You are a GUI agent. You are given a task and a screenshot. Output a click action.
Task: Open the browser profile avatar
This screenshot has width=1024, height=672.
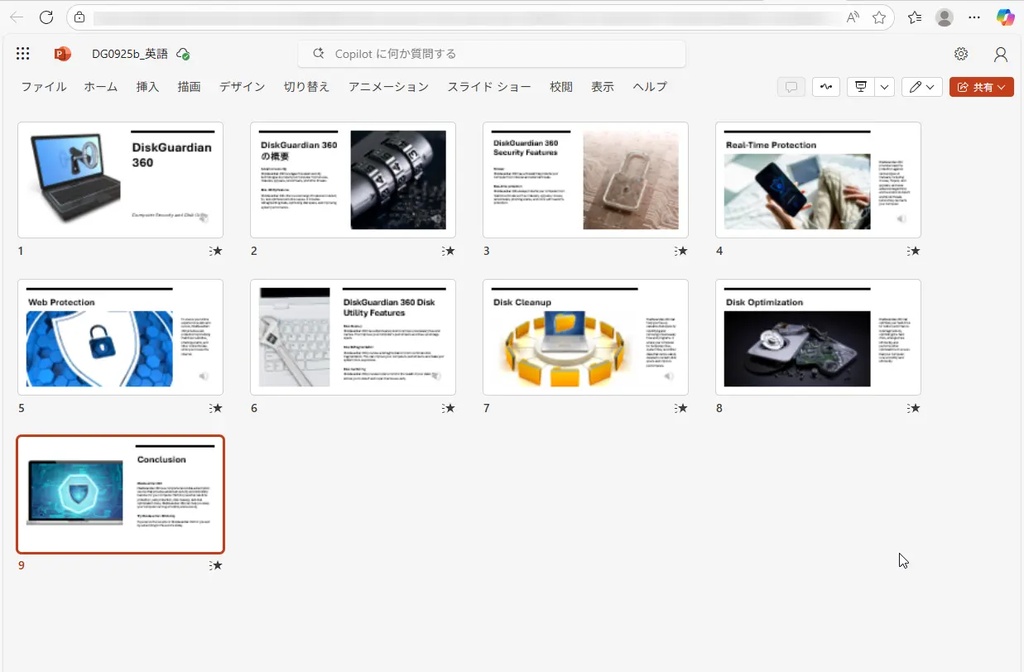click(x=944, y=18)
